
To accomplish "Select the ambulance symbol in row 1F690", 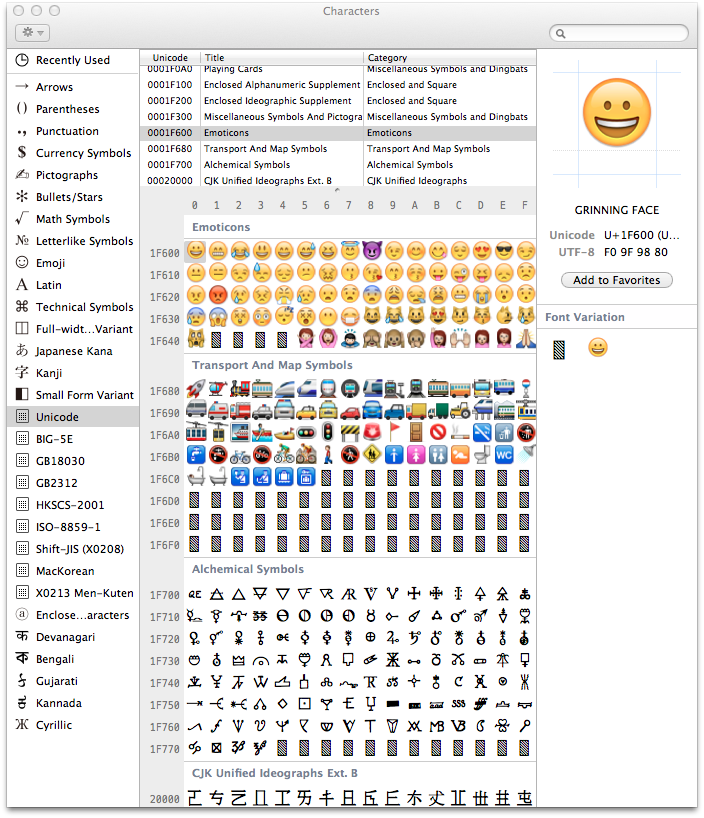I will (x=218, y=411).
